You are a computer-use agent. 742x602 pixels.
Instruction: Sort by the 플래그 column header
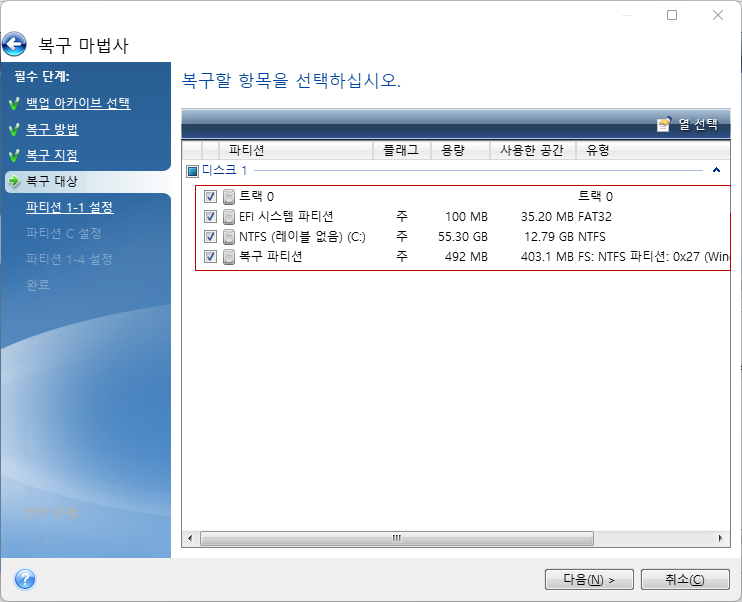click(401, 150)
